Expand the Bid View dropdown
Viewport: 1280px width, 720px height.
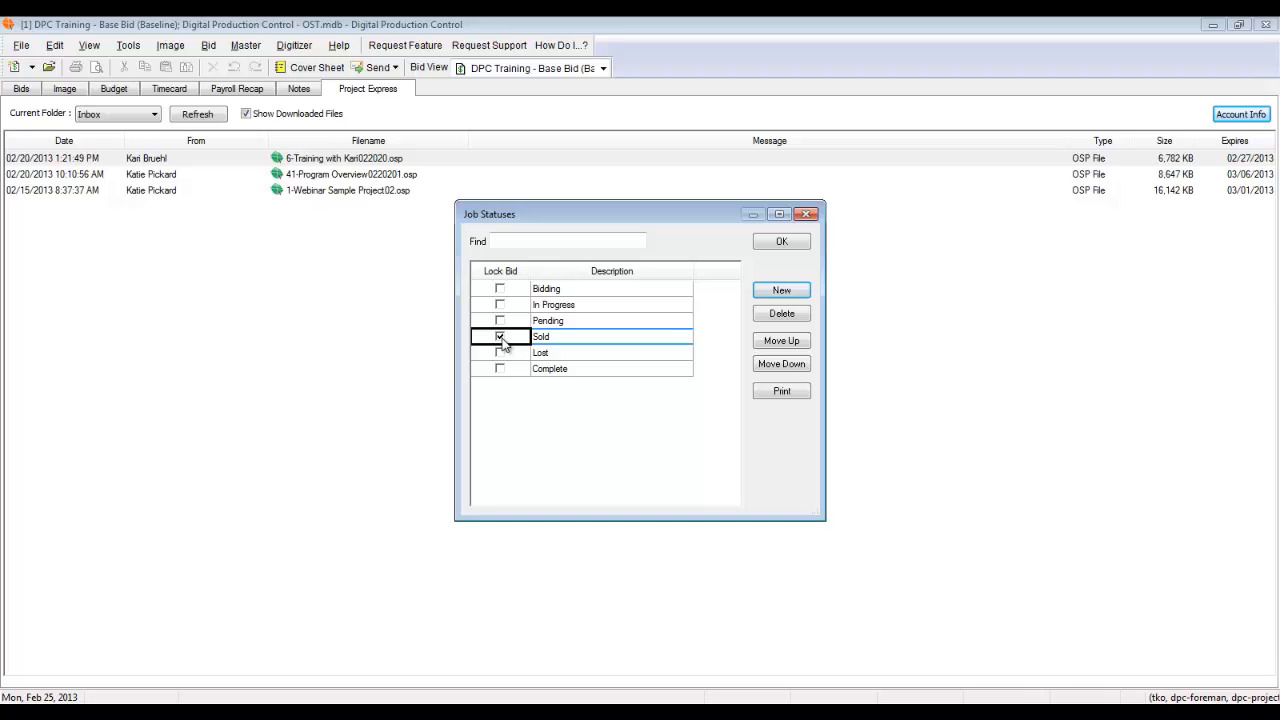click(603, 68)
